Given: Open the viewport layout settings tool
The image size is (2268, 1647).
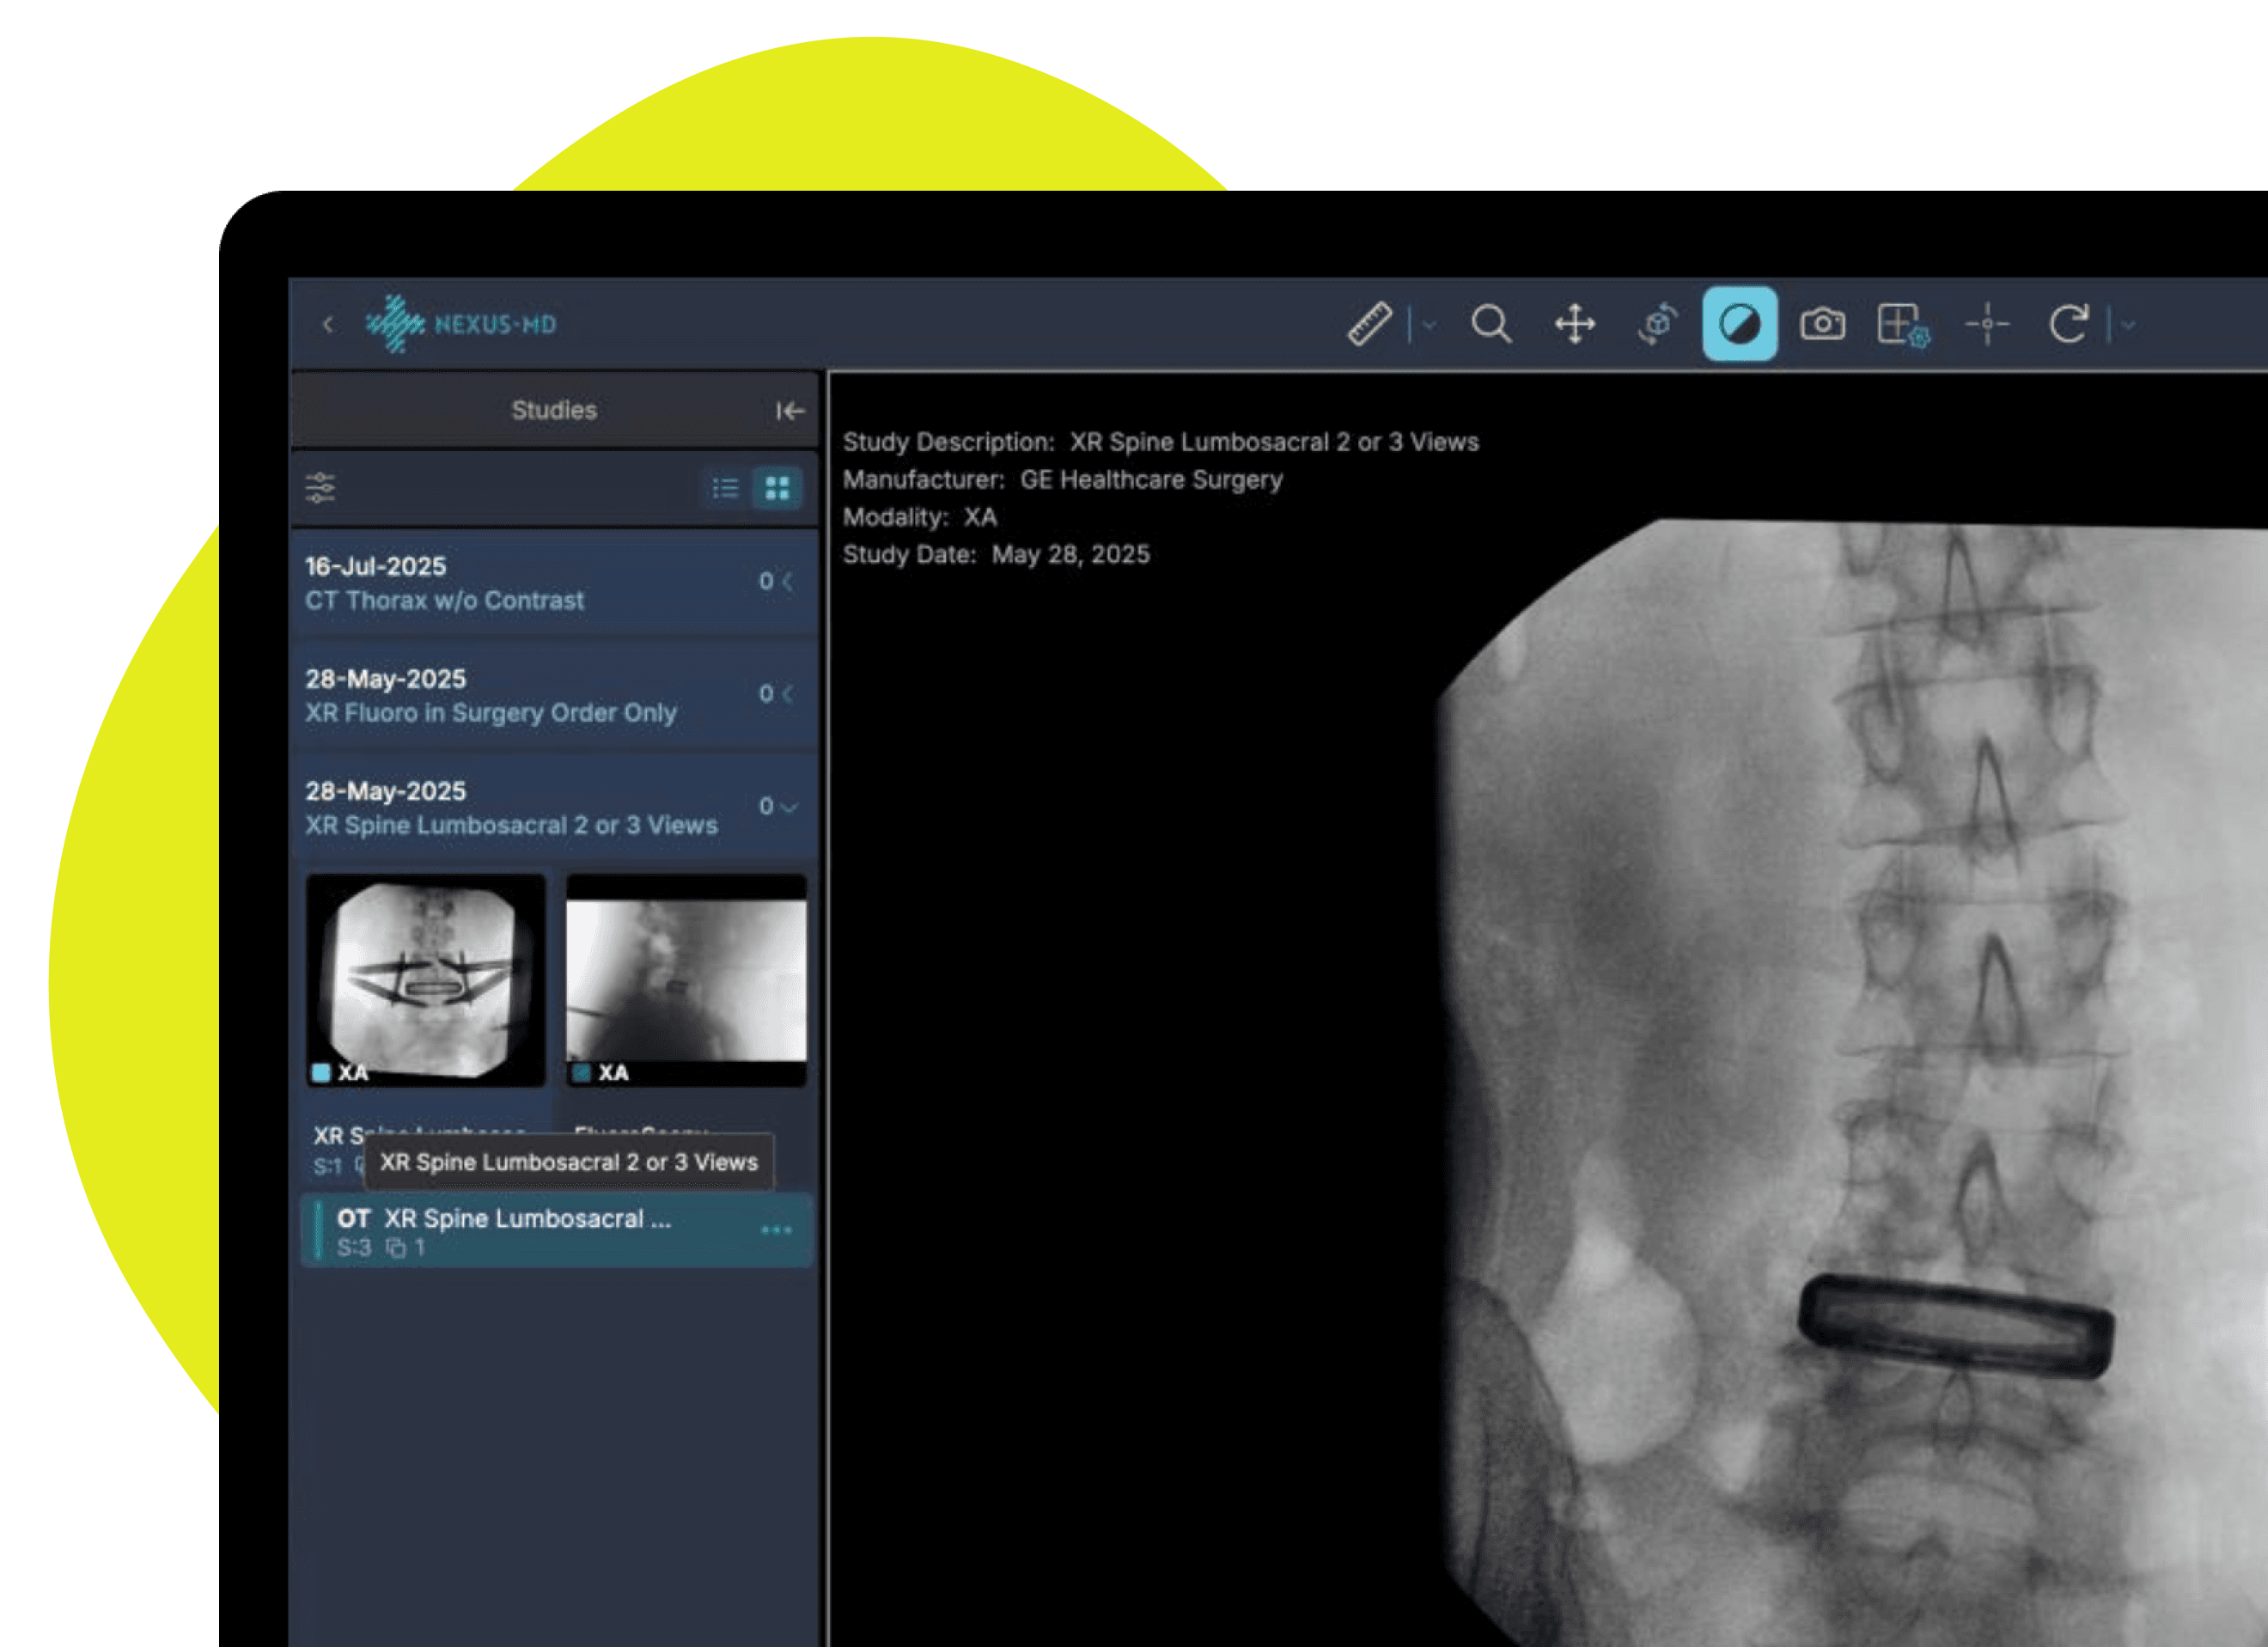Looking at the screenshot, I should tap(1902, 324).
